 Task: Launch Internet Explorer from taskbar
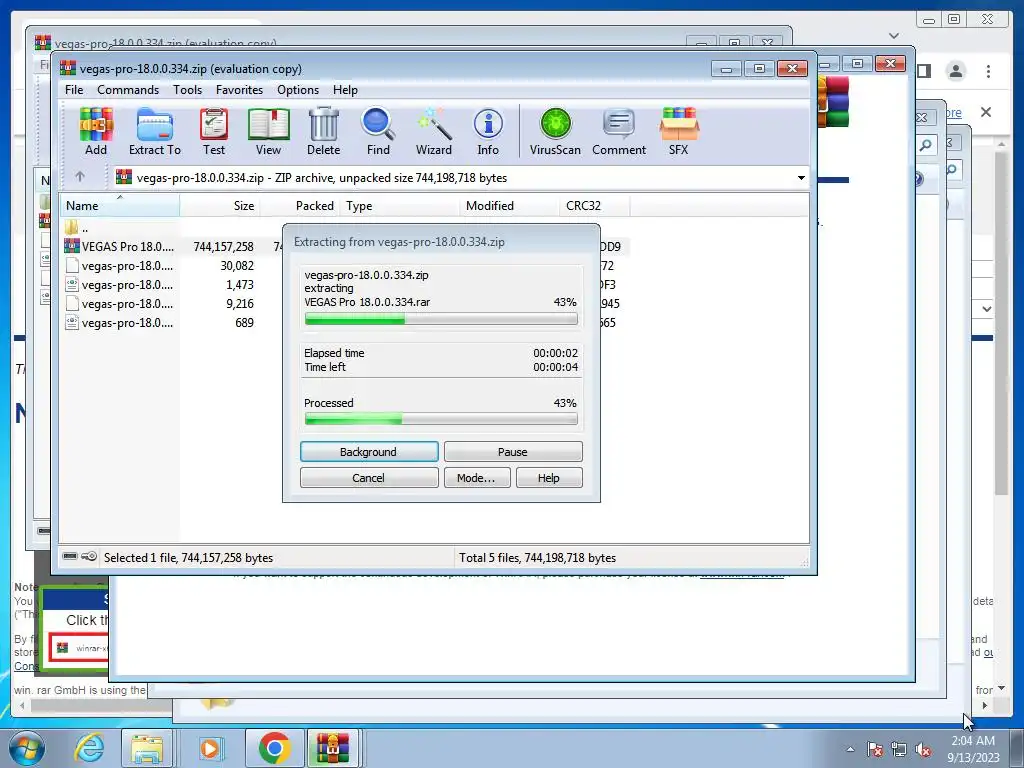click(x=89, y=748)
